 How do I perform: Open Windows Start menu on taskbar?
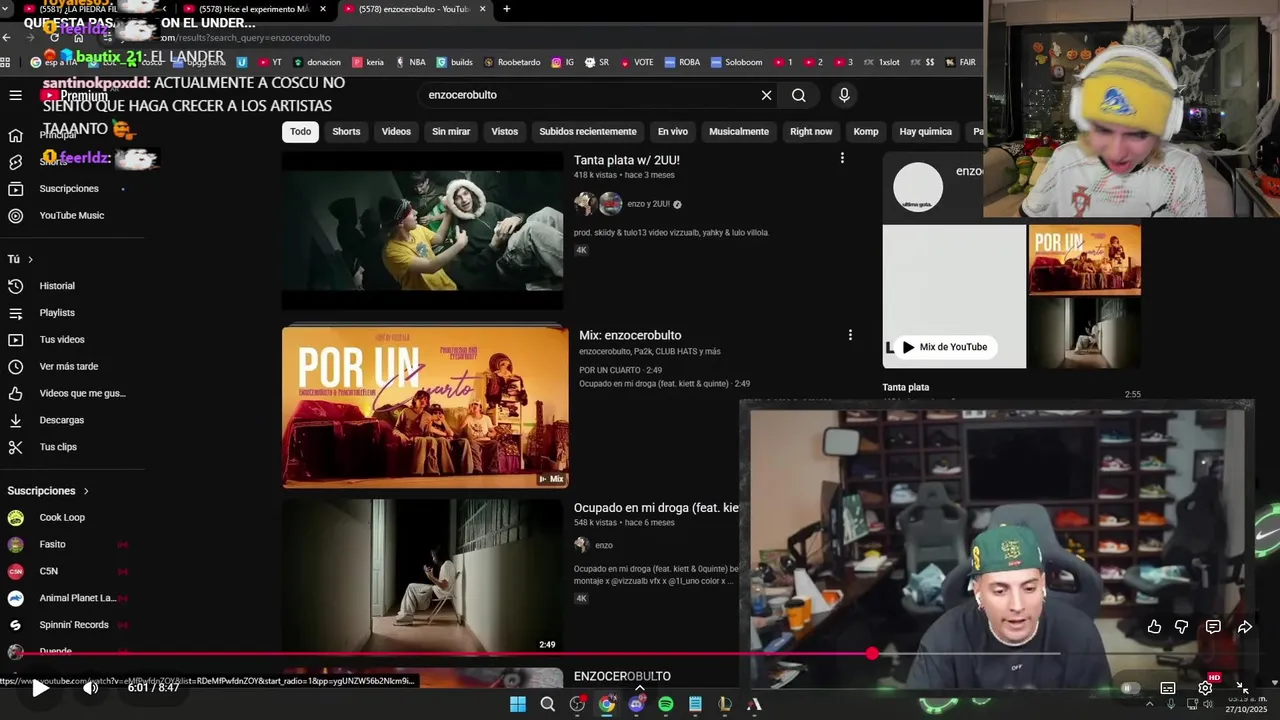[518, 704]
